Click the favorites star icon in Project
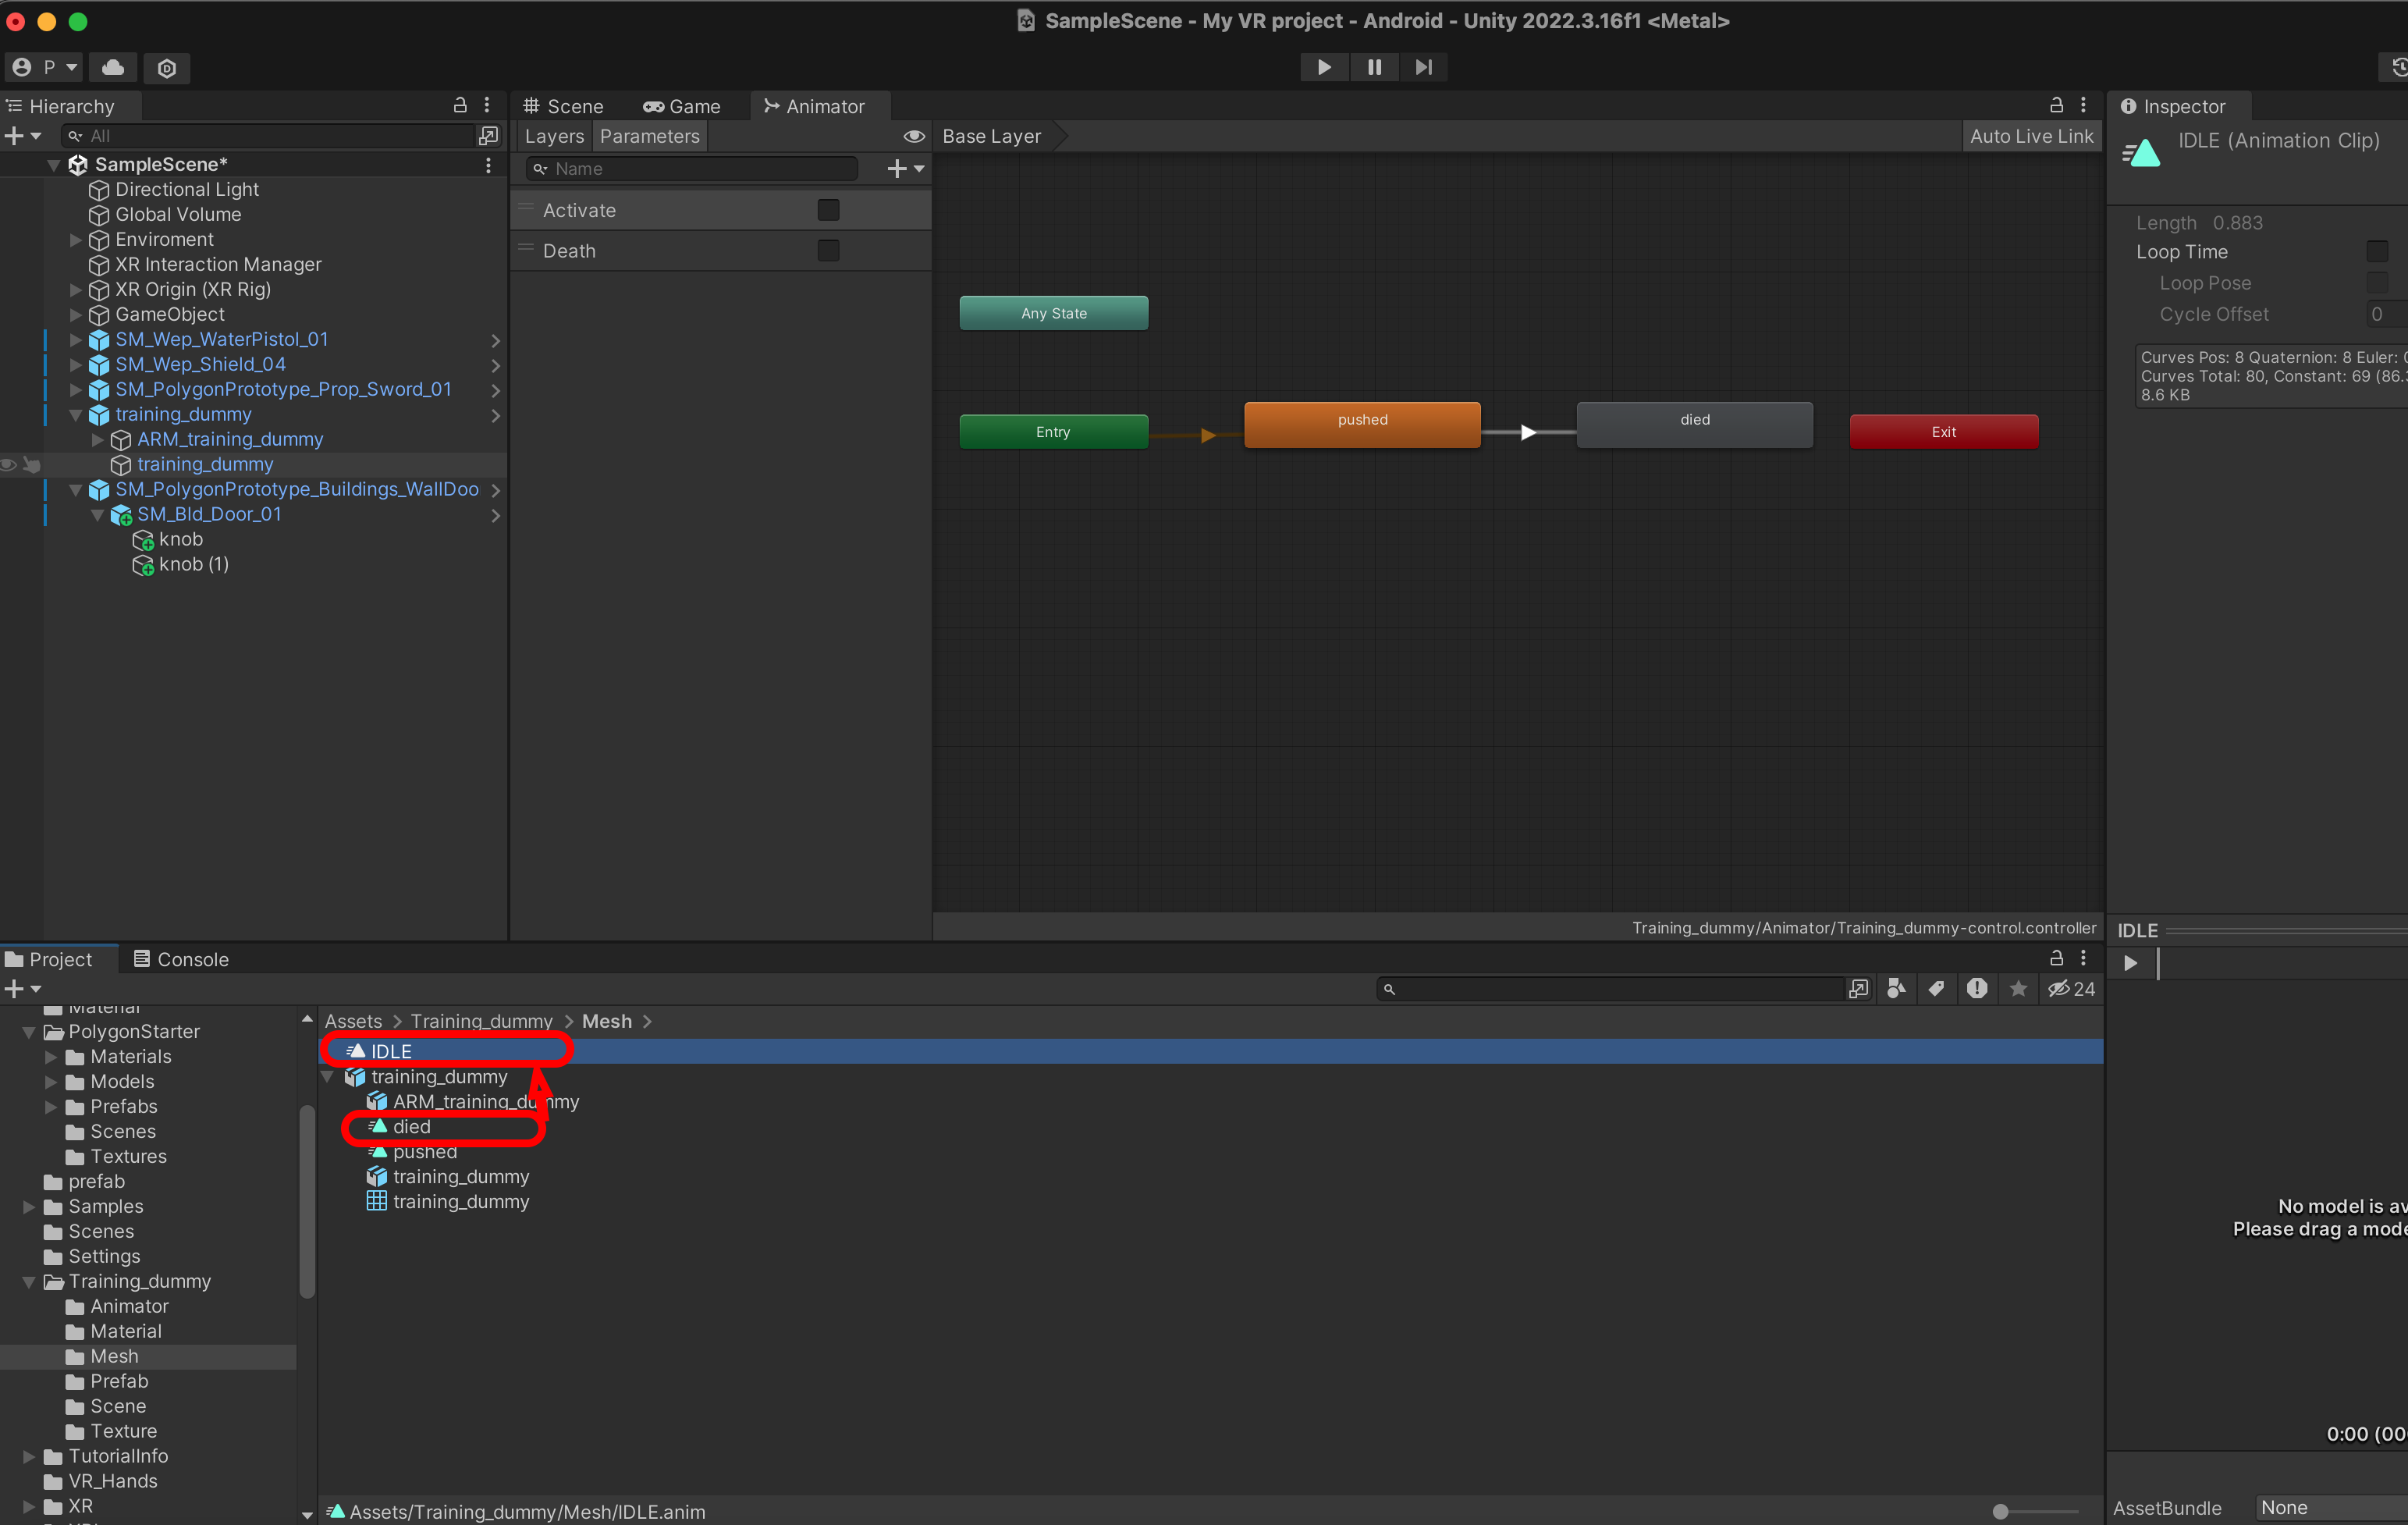This screenshot has height=1525, width=2408. 2018,989
